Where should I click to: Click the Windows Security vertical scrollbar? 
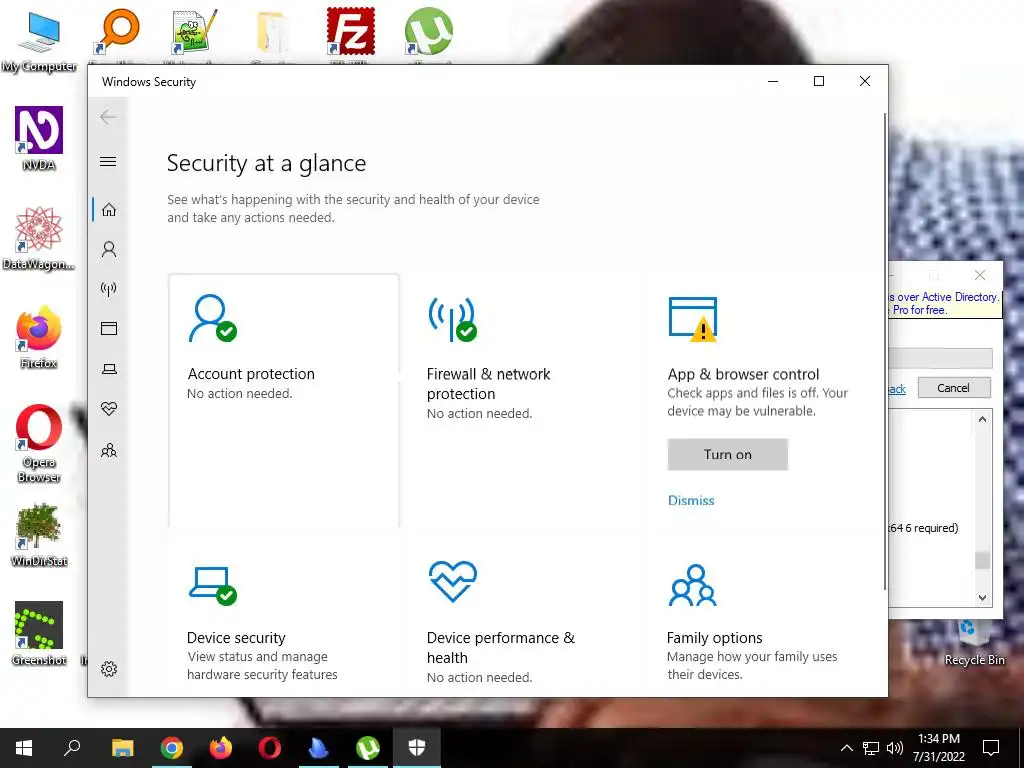pos(885,351)
